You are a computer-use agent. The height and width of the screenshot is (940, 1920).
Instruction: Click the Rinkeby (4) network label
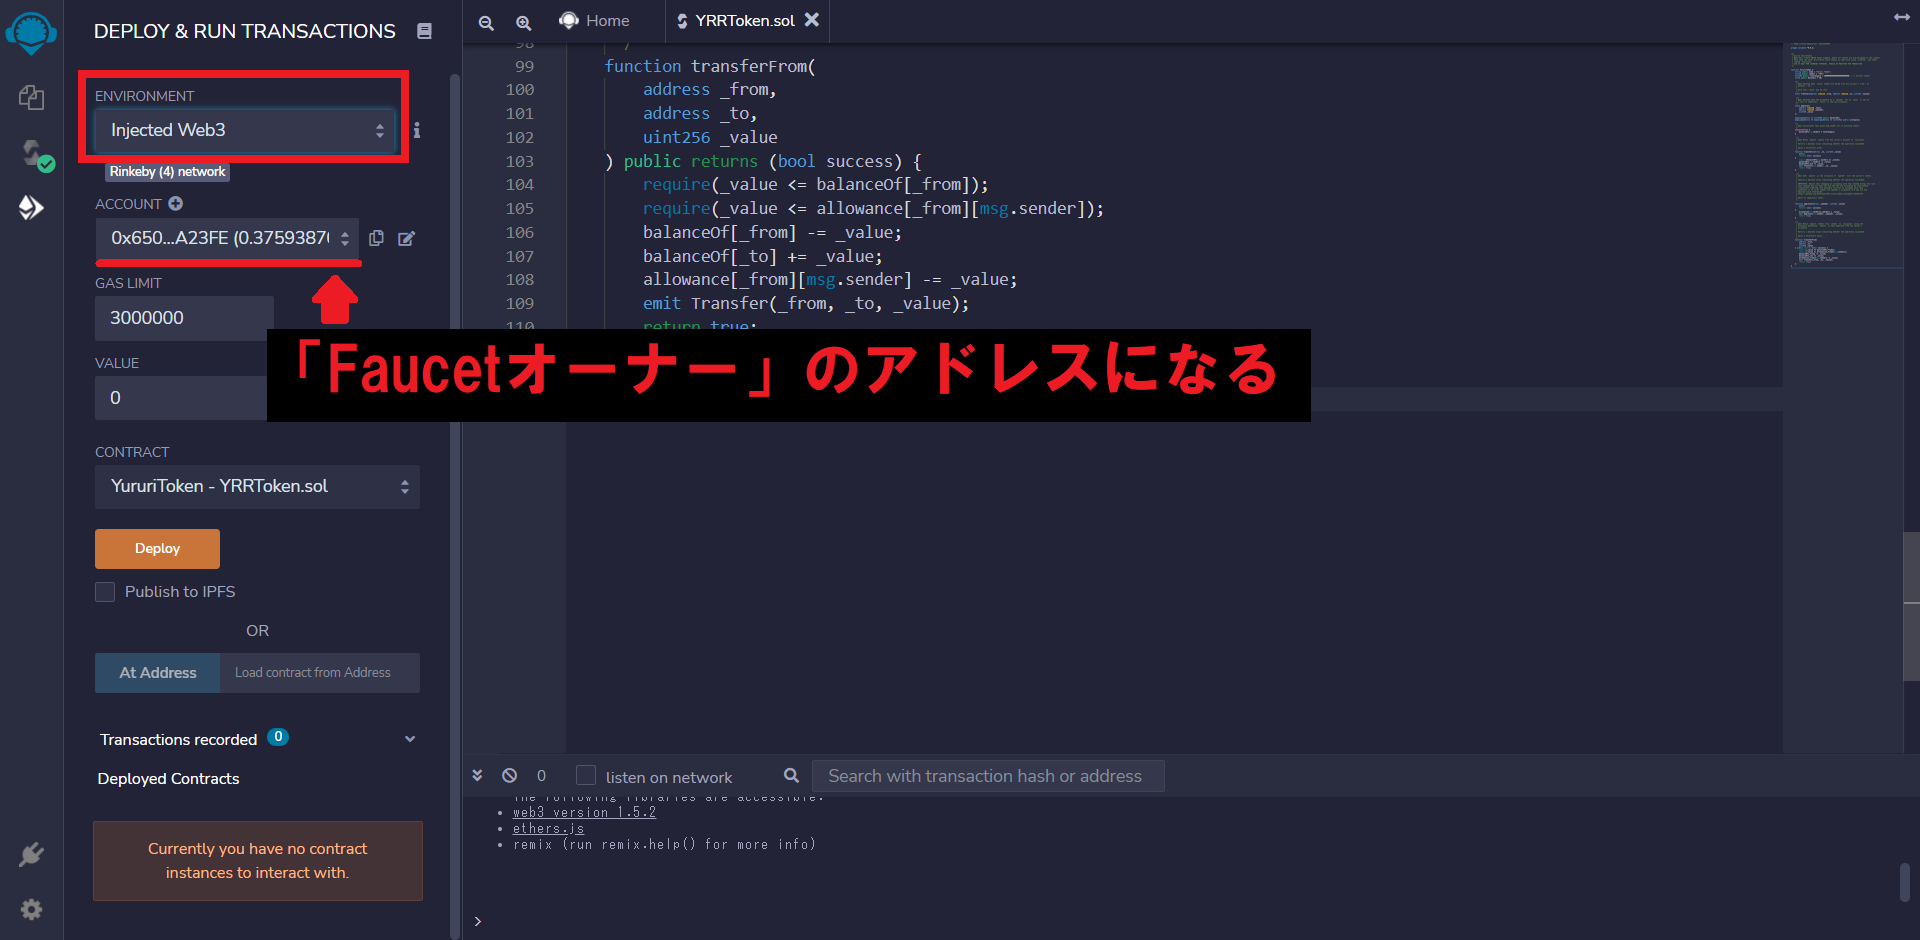pos(168,172)
